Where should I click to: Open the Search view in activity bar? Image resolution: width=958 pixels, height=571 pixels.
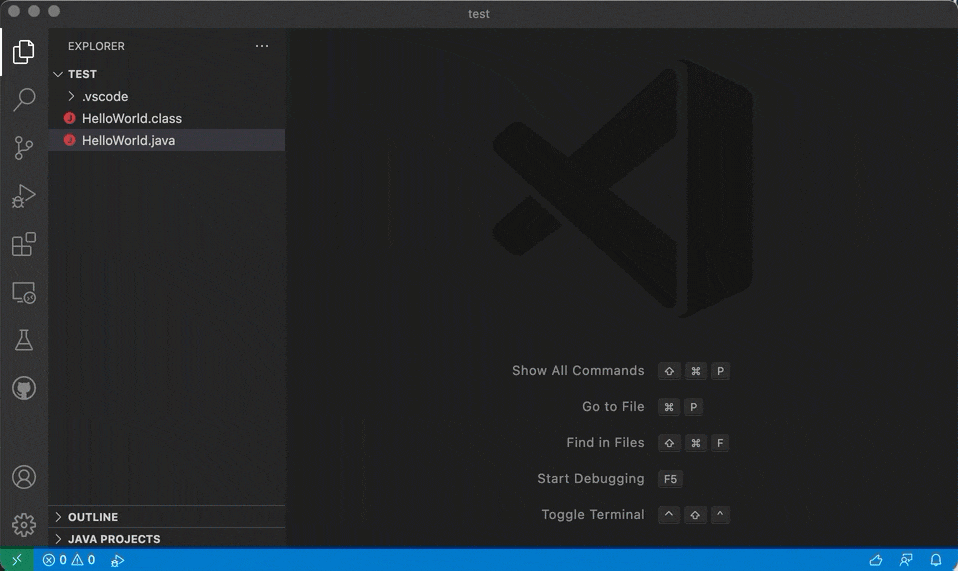pyautogui.click(x=24, y=99)
